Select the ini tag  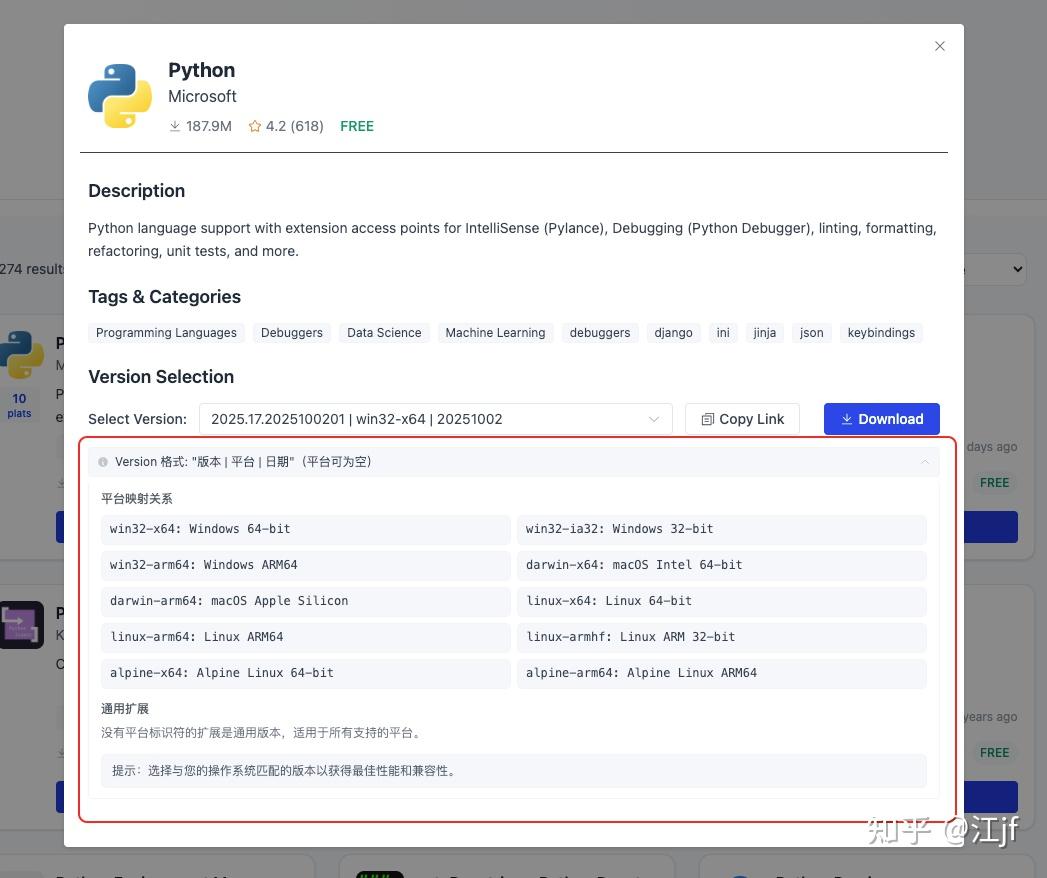tap(723, 333)
